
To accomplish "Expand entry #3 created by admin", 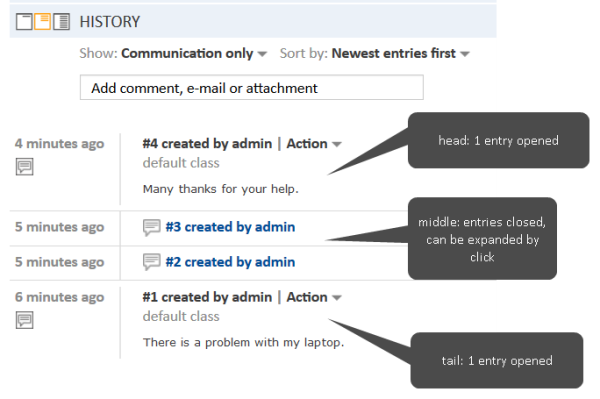I will coord(230,227).
